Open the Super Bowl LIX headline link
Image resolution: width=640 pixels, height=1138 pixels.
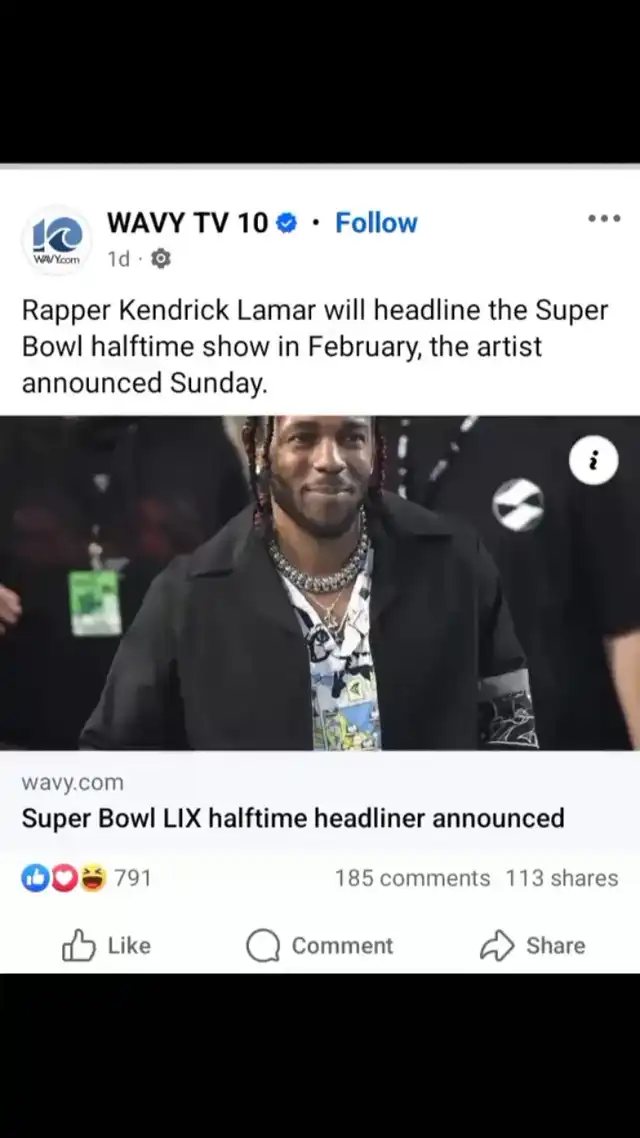(292, 818)
